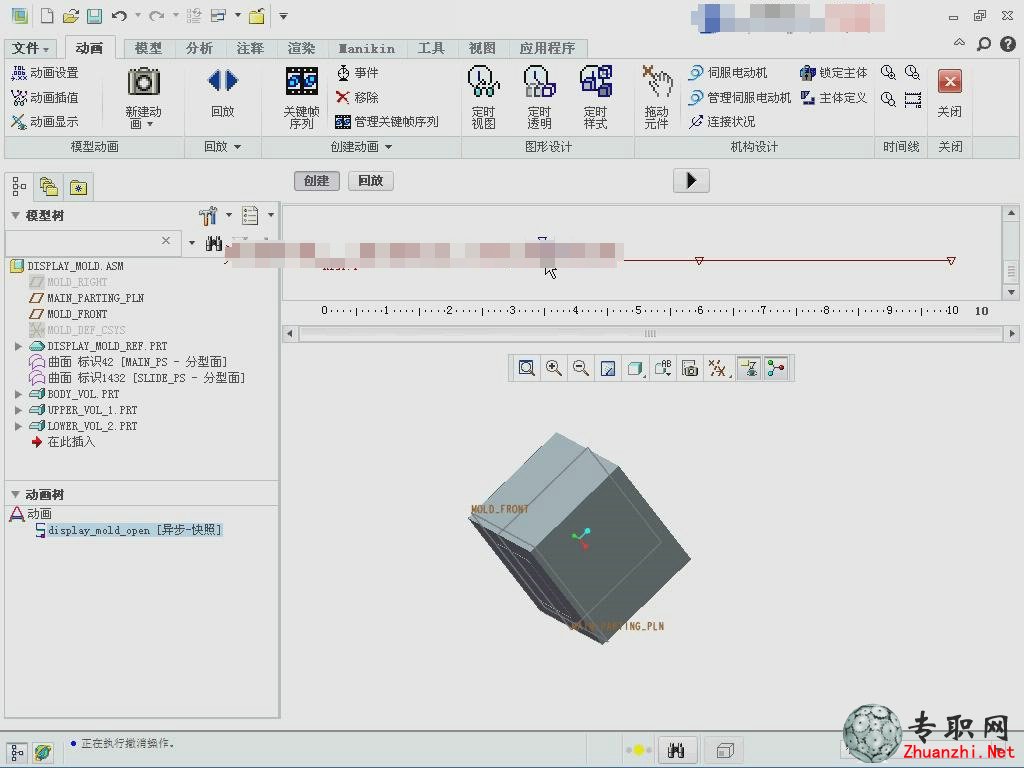Open the 回放 group dropdown

coord(223,147)
